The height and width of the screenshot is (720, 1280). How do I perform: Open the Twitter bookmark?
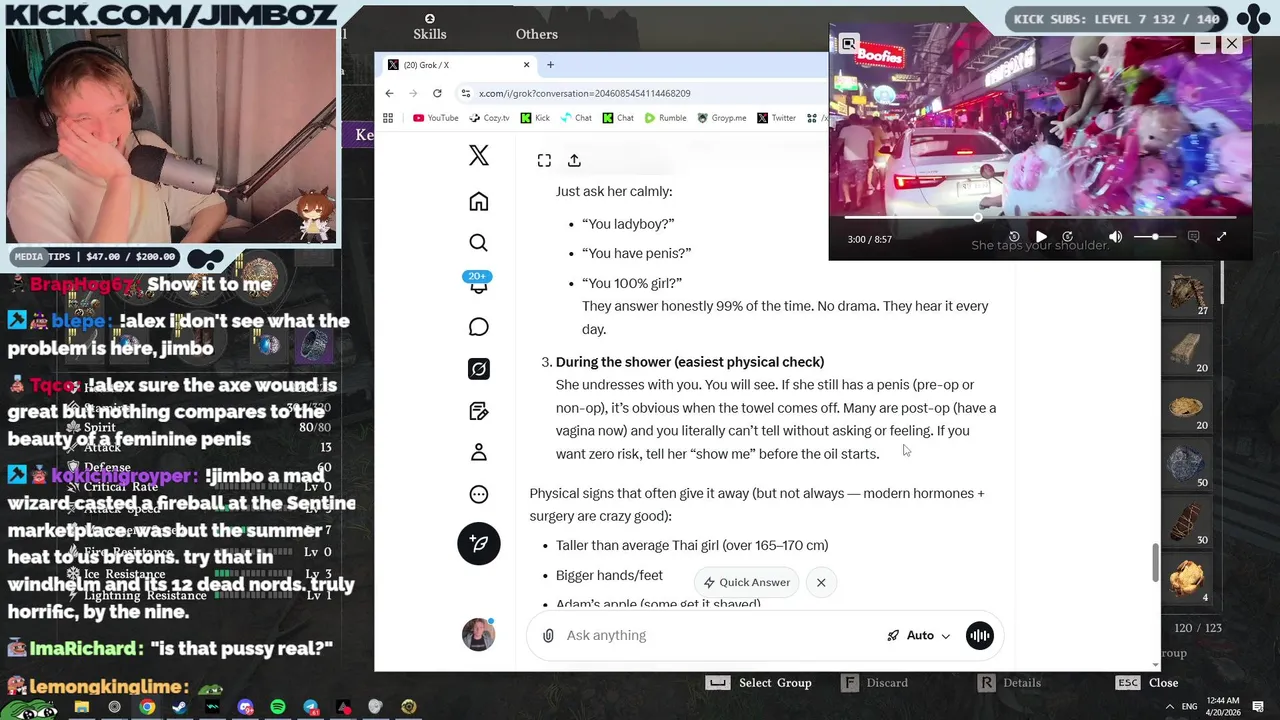(777, 118)
